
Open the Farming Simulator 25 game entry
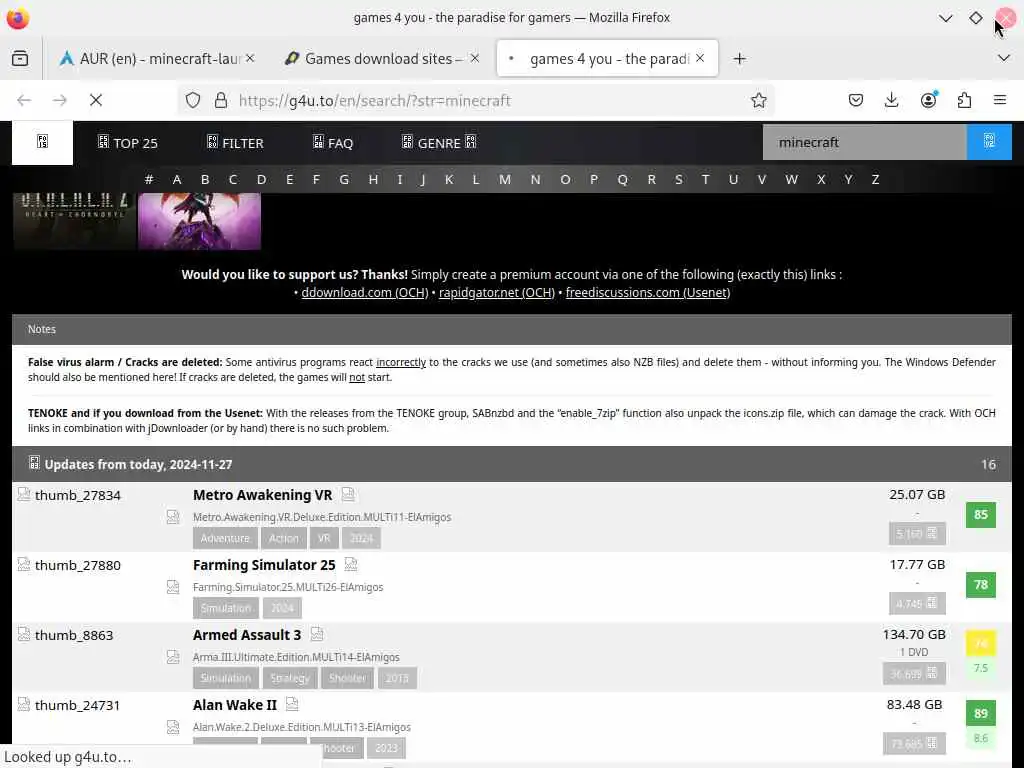click(264, 565)
